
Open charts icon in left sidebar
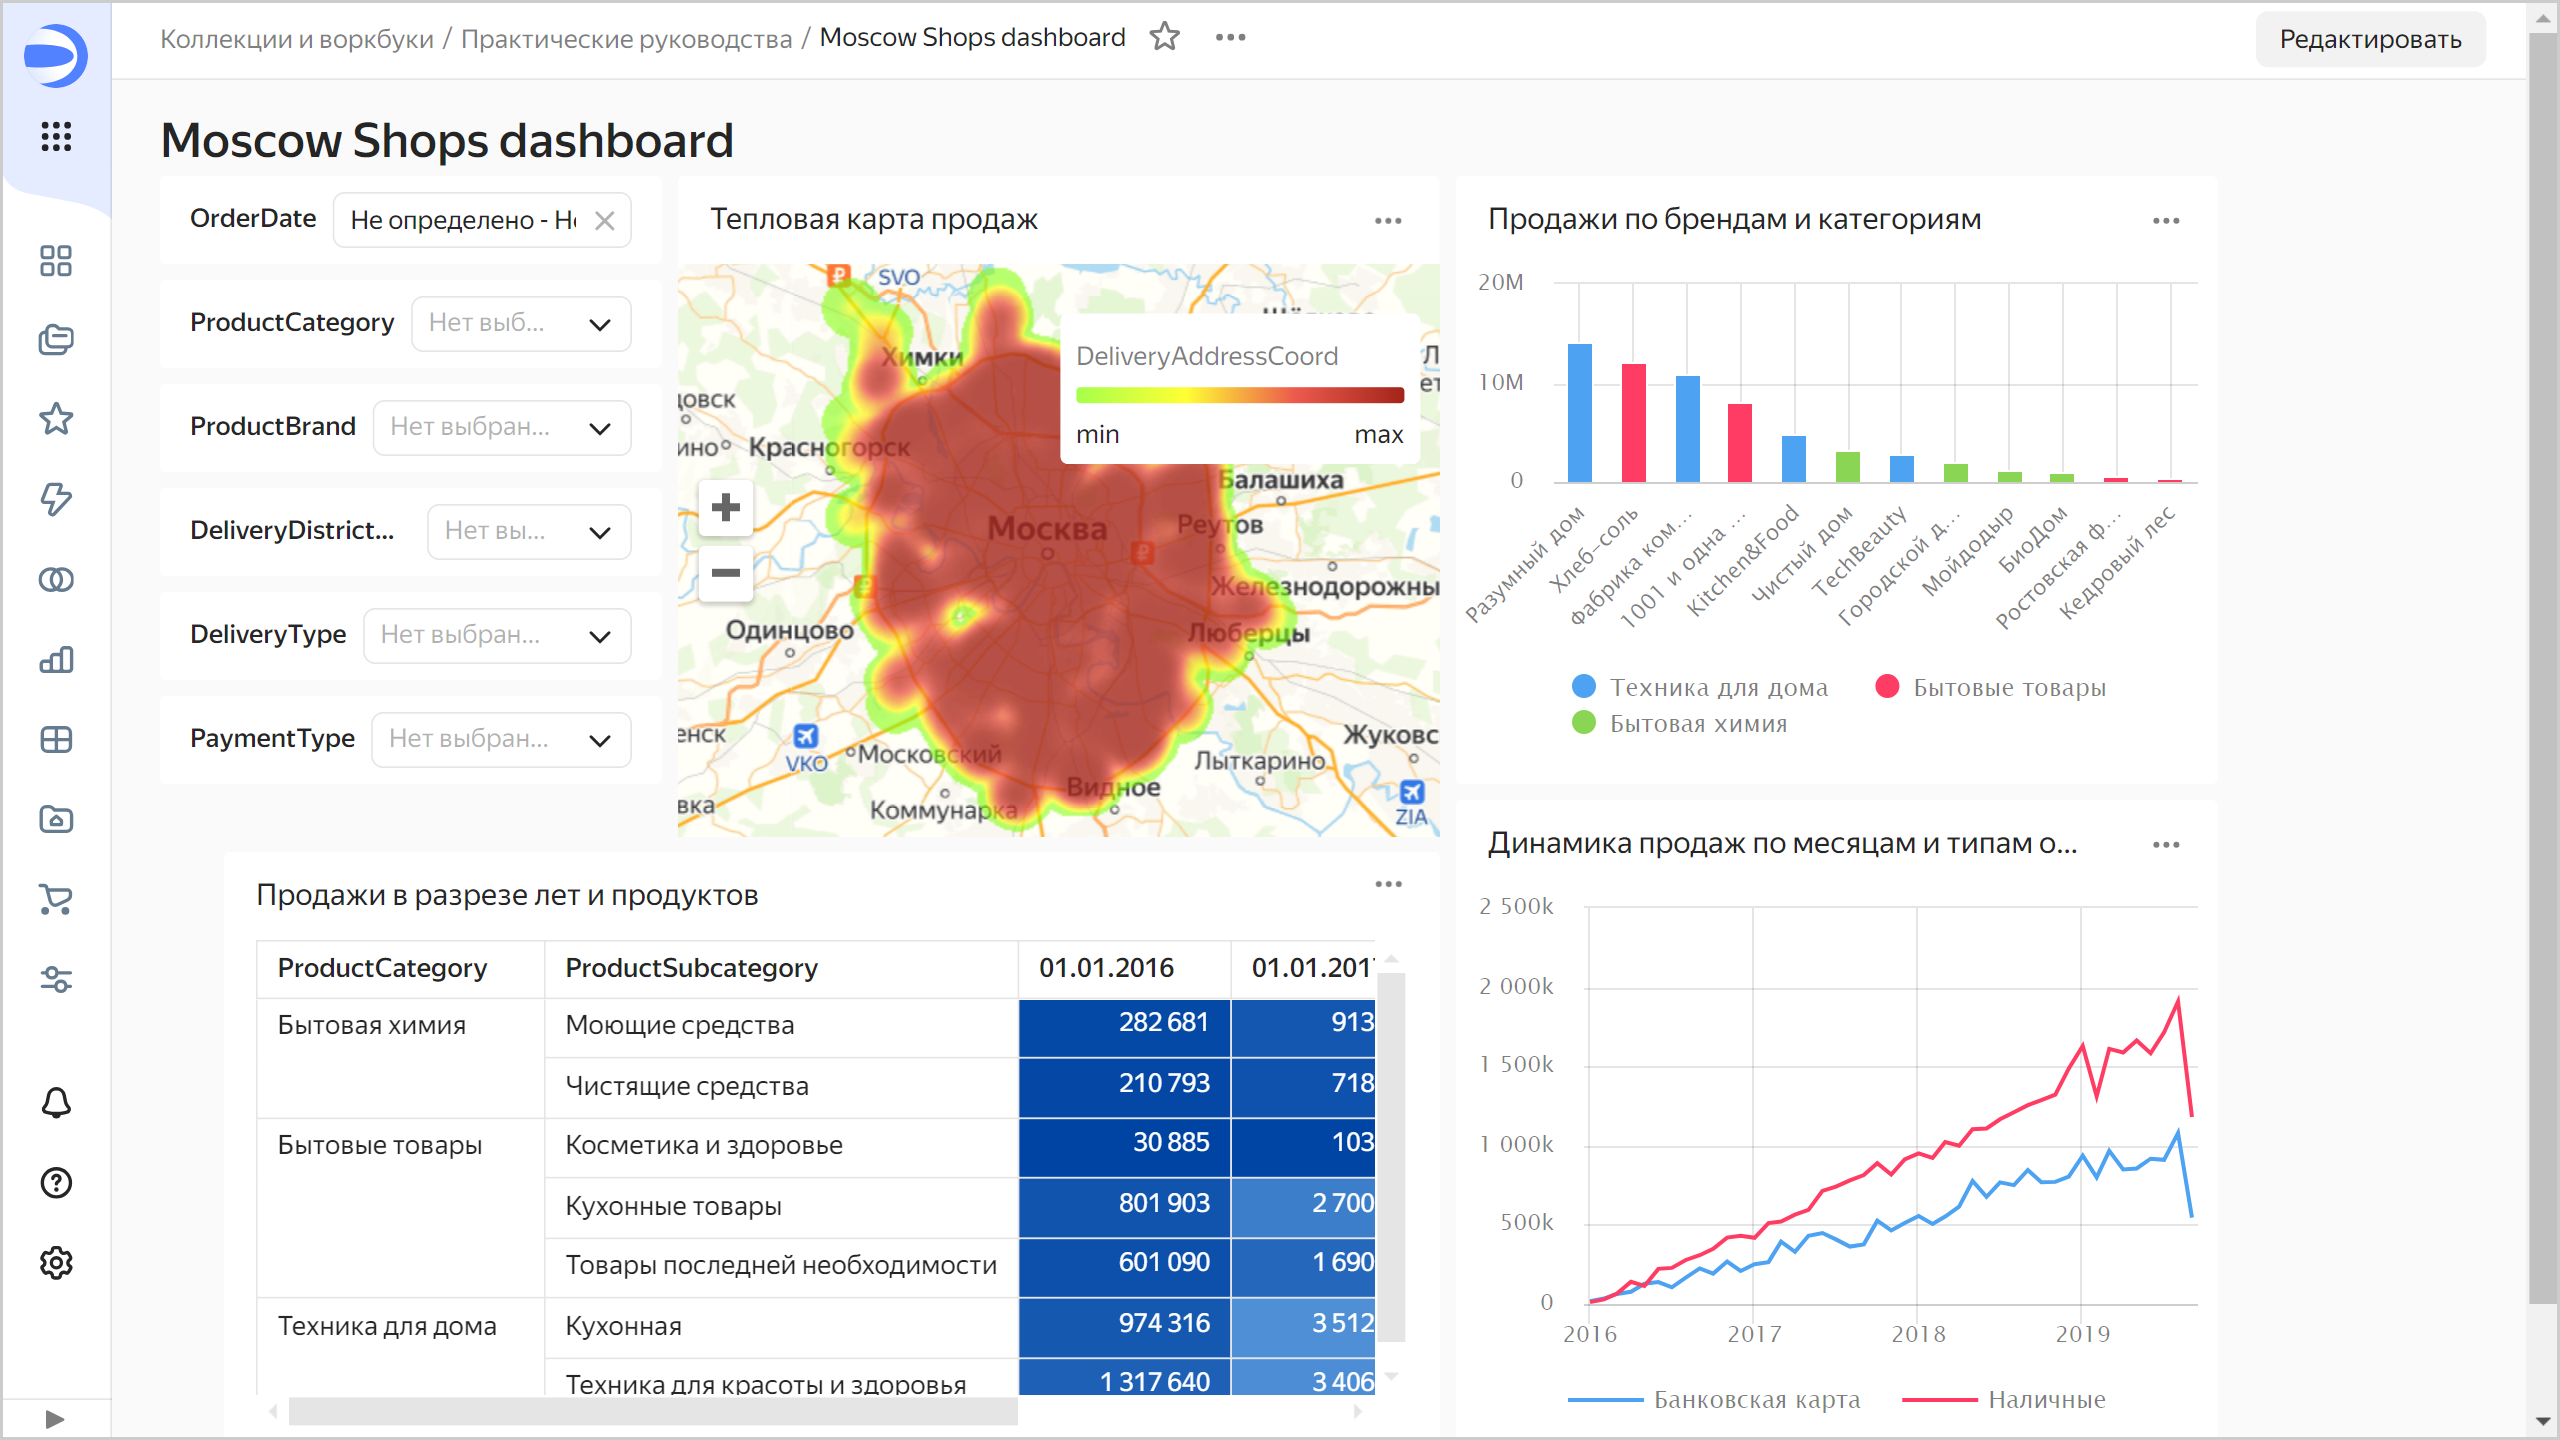56,660
